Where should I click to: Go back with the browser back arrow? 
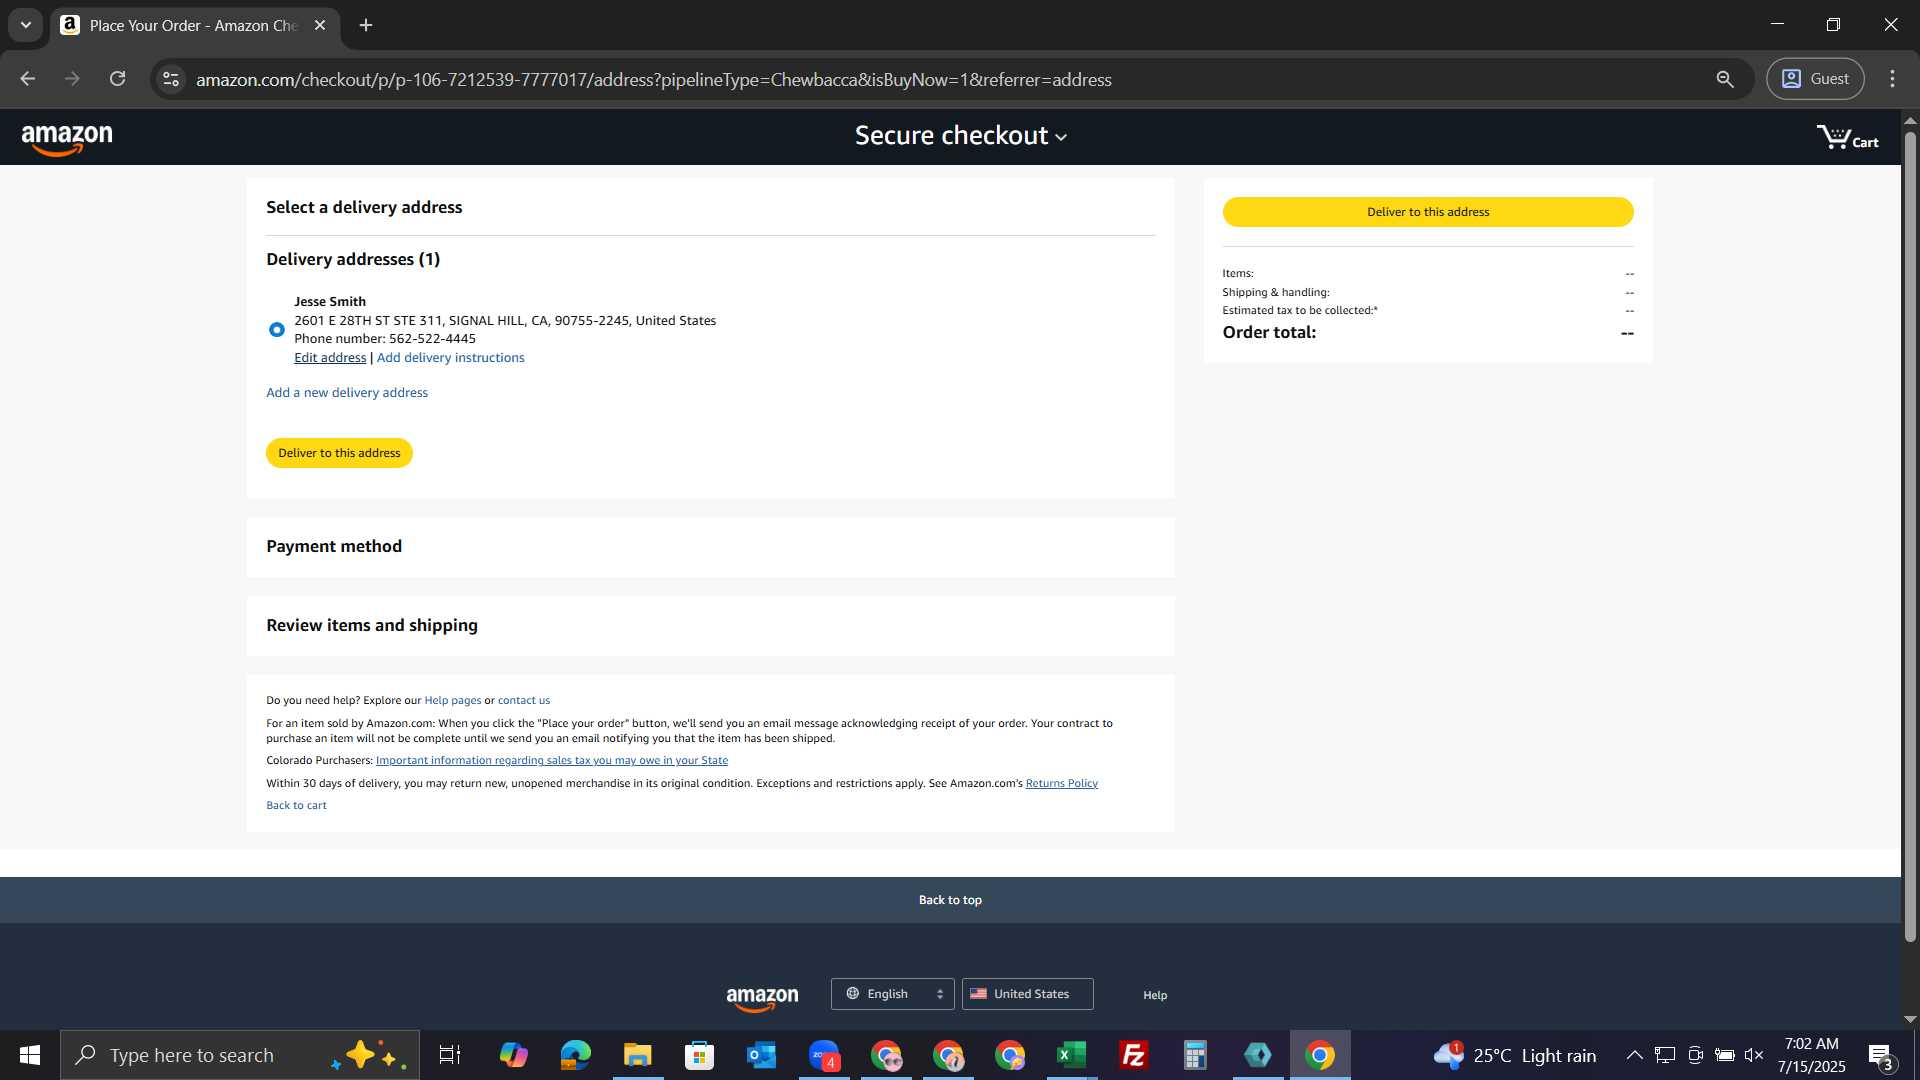point(28,79)
